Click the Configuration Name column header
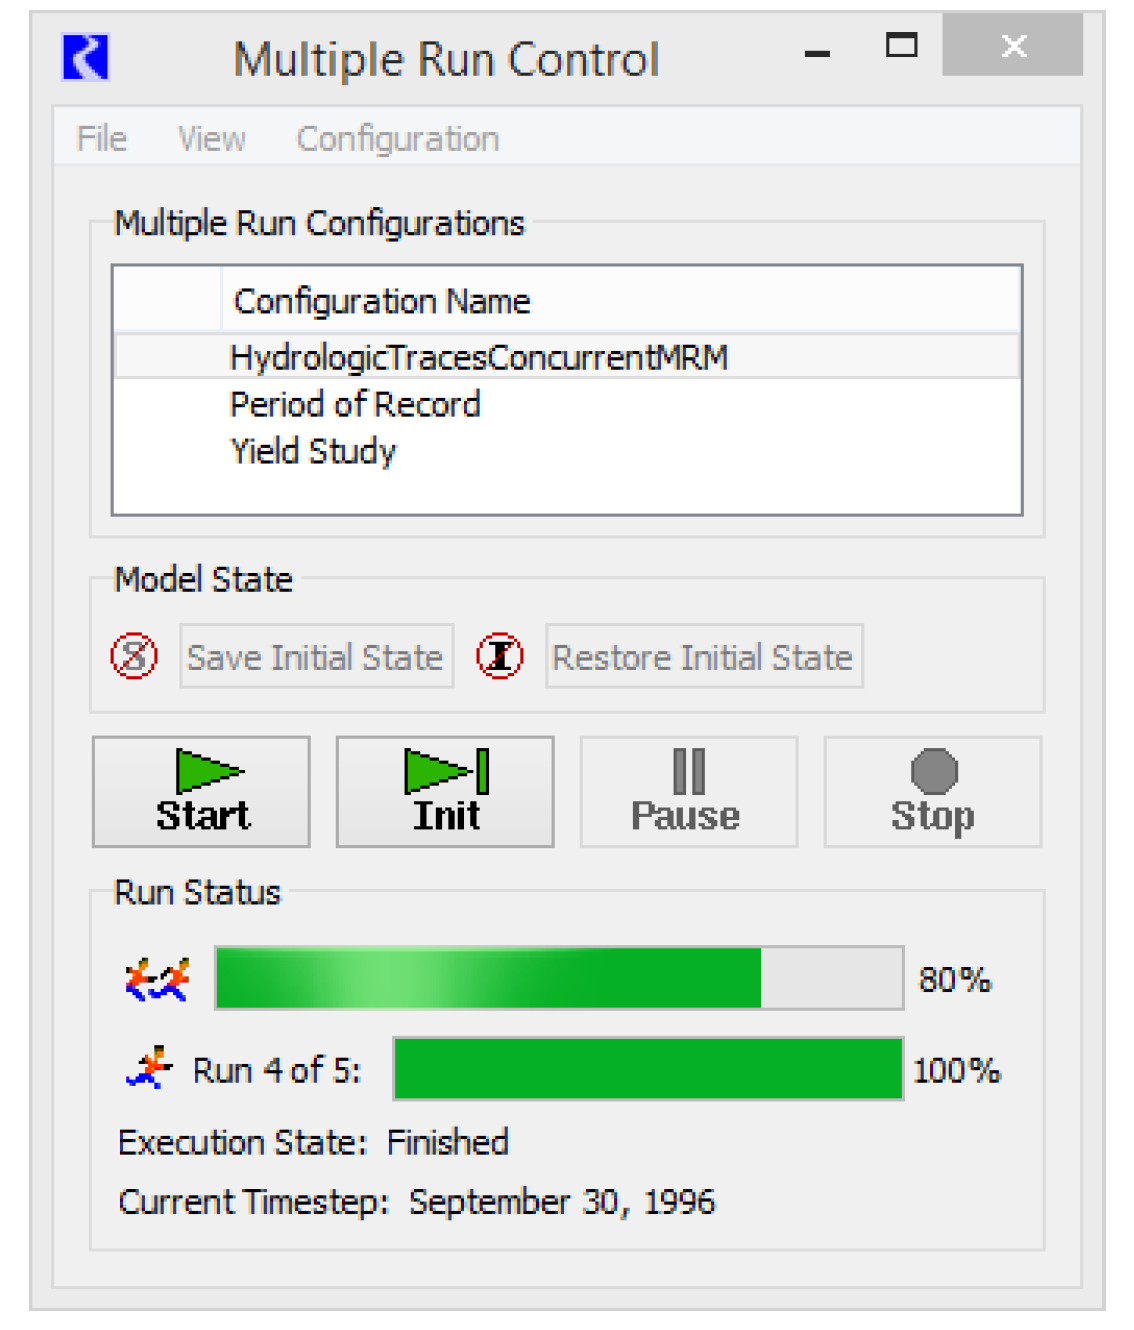Screen dimensions: 1134x1330 [x=382, y=301]
